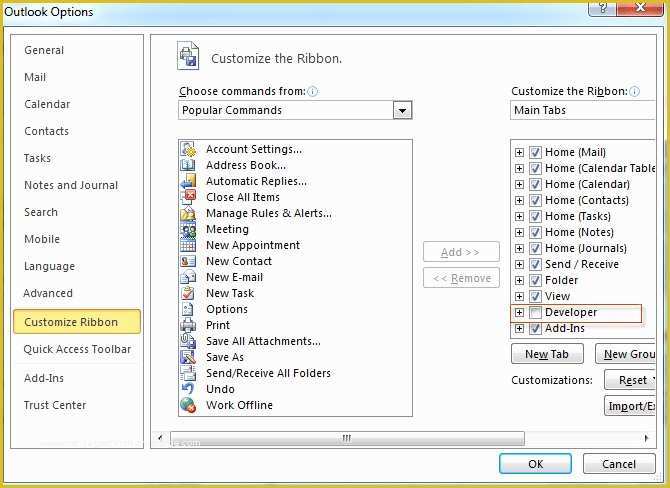Click the New Group button
Image resolution: width=670 pixels, height=488 pixels.
[x=625, y=354]
